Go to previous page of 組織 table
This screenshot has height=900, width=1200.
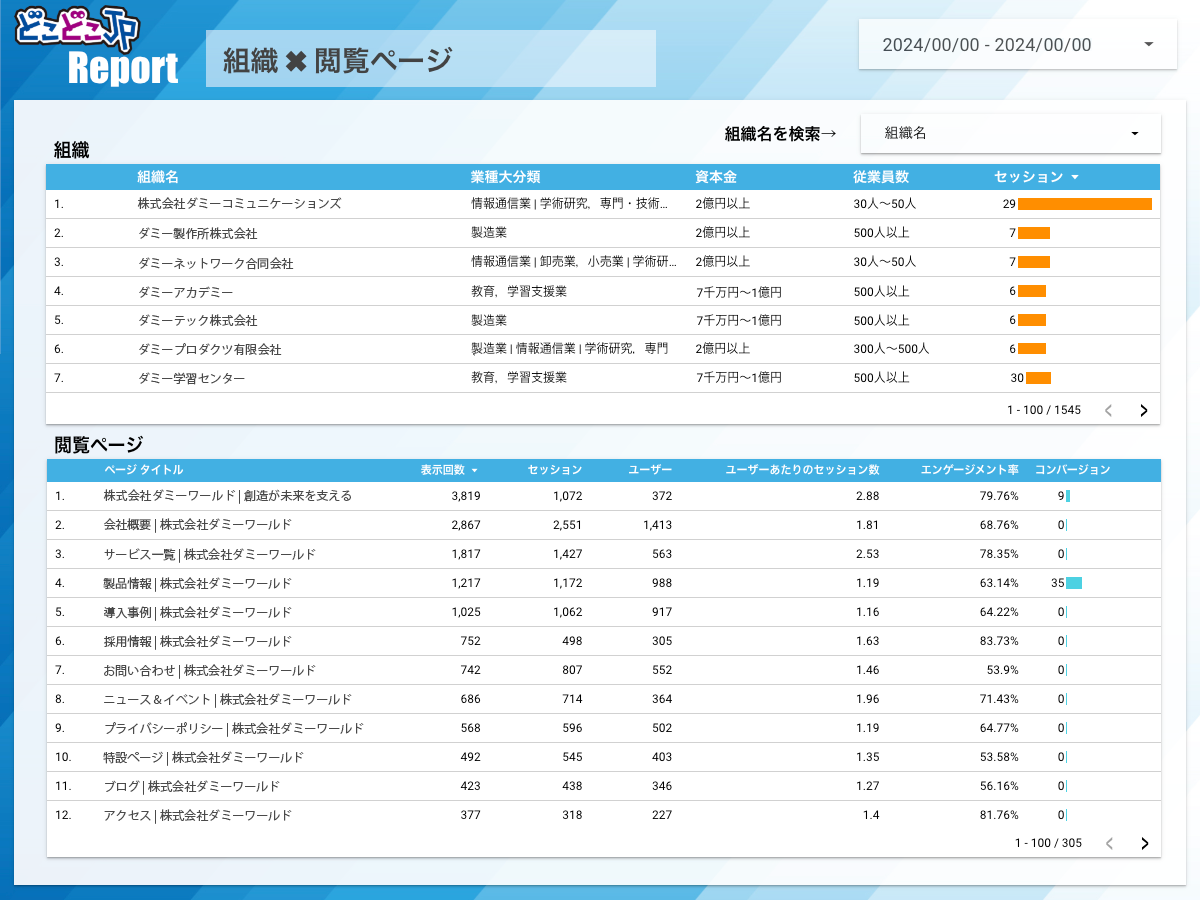(x=1108, y=410)
